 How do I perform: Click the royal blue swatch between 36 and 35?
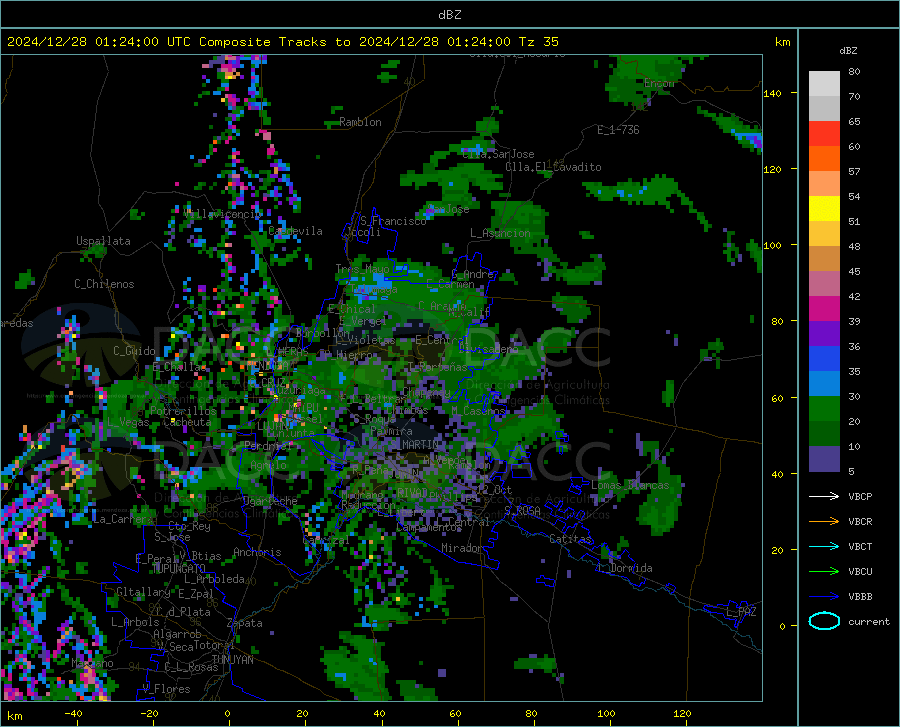(x=824, y=359)
